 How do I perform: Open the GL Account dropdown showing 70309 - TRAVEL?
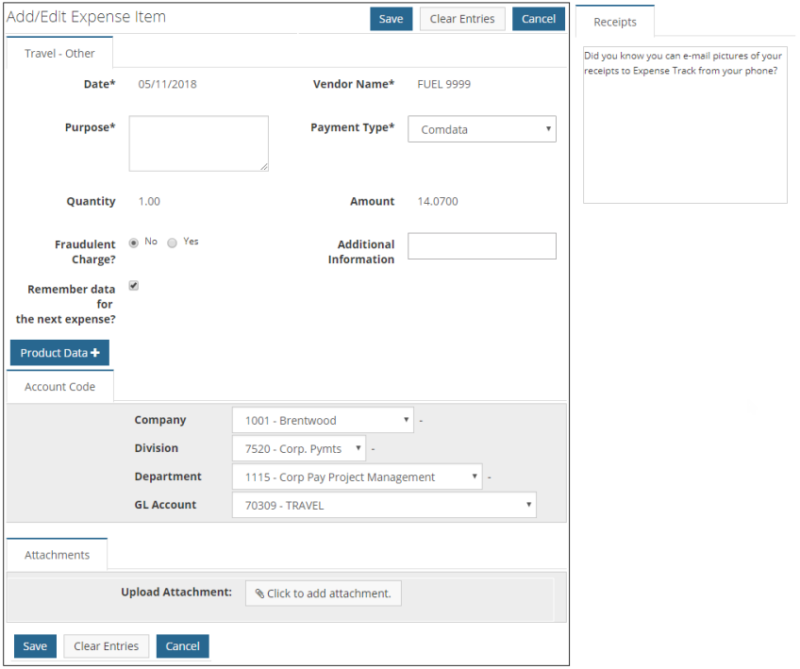click(x=384, y=505)
